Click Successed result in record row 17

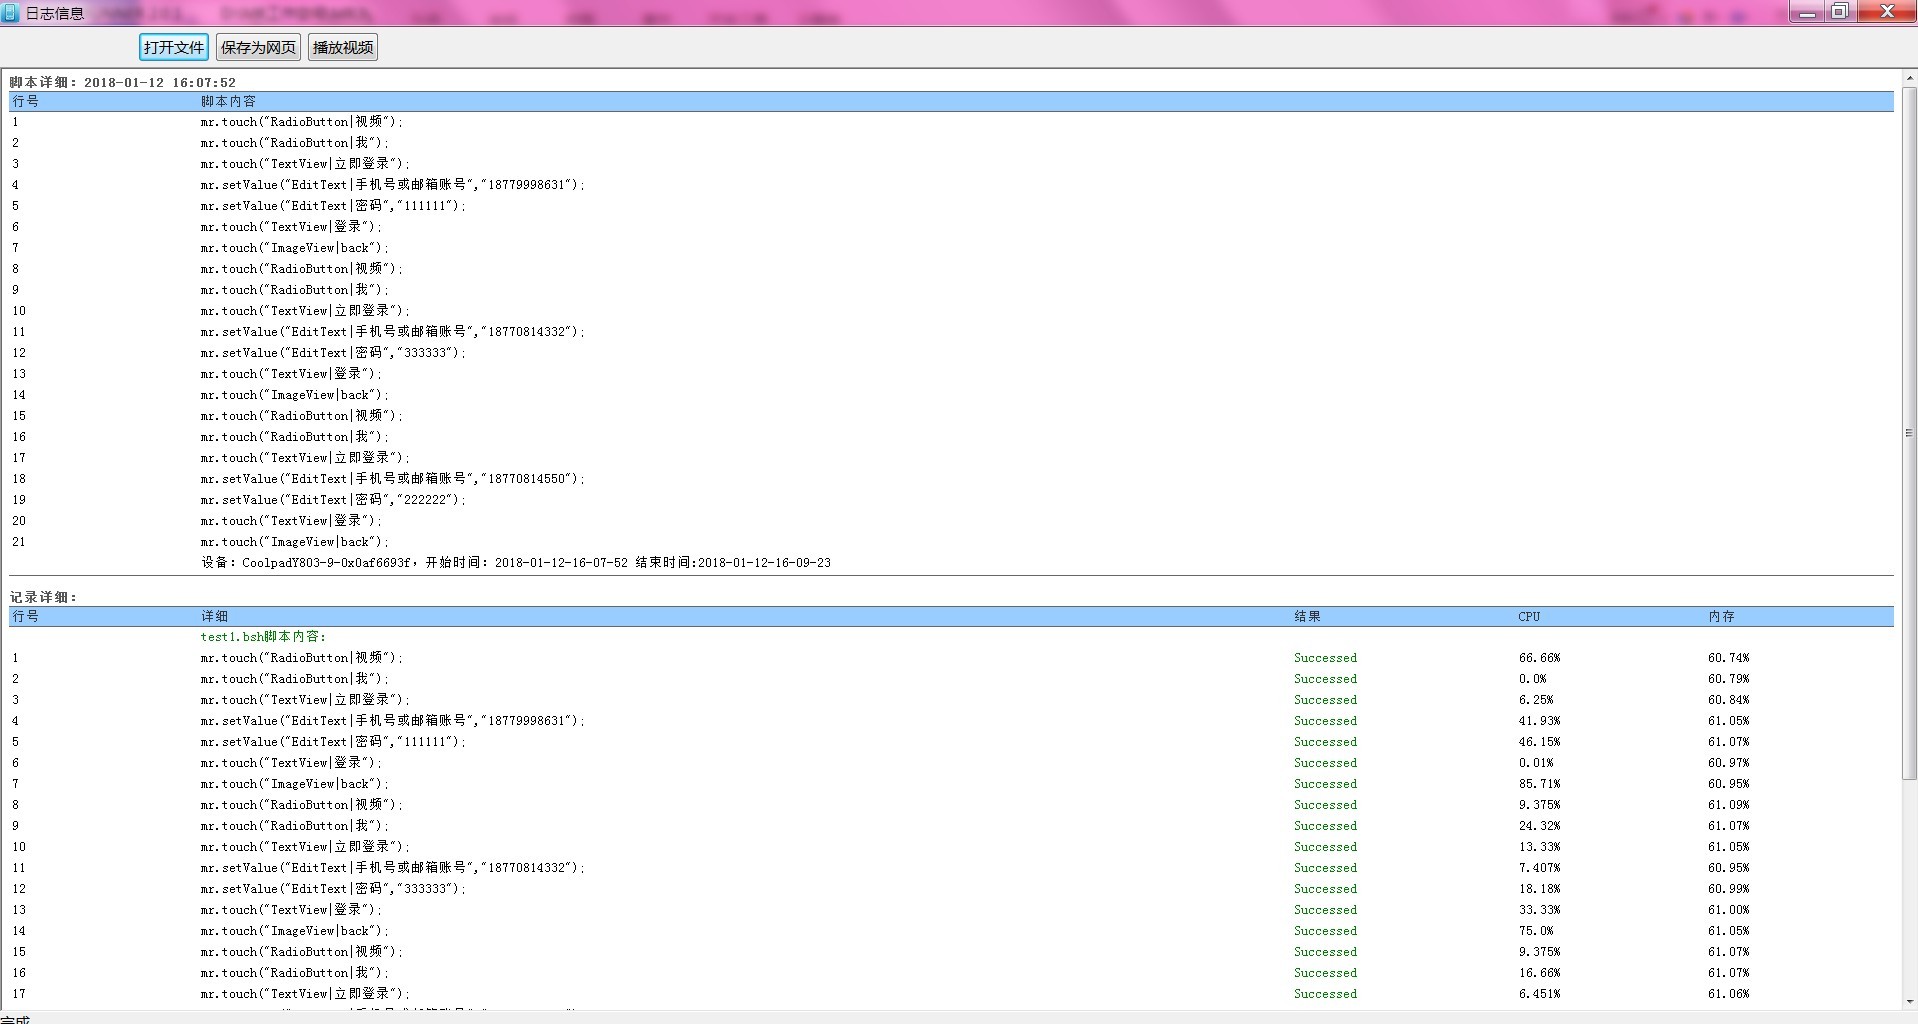coord(1325,994)
